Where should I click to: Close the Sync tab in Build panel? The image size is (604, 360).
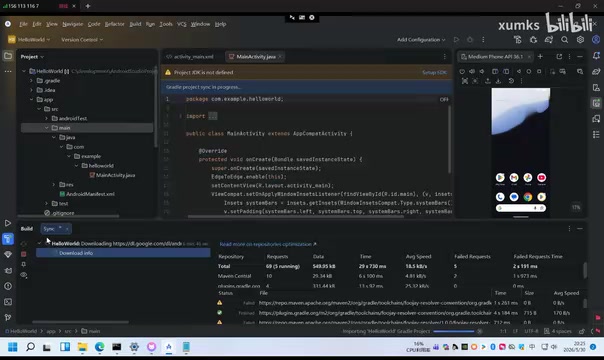click(x=67, y=229)
